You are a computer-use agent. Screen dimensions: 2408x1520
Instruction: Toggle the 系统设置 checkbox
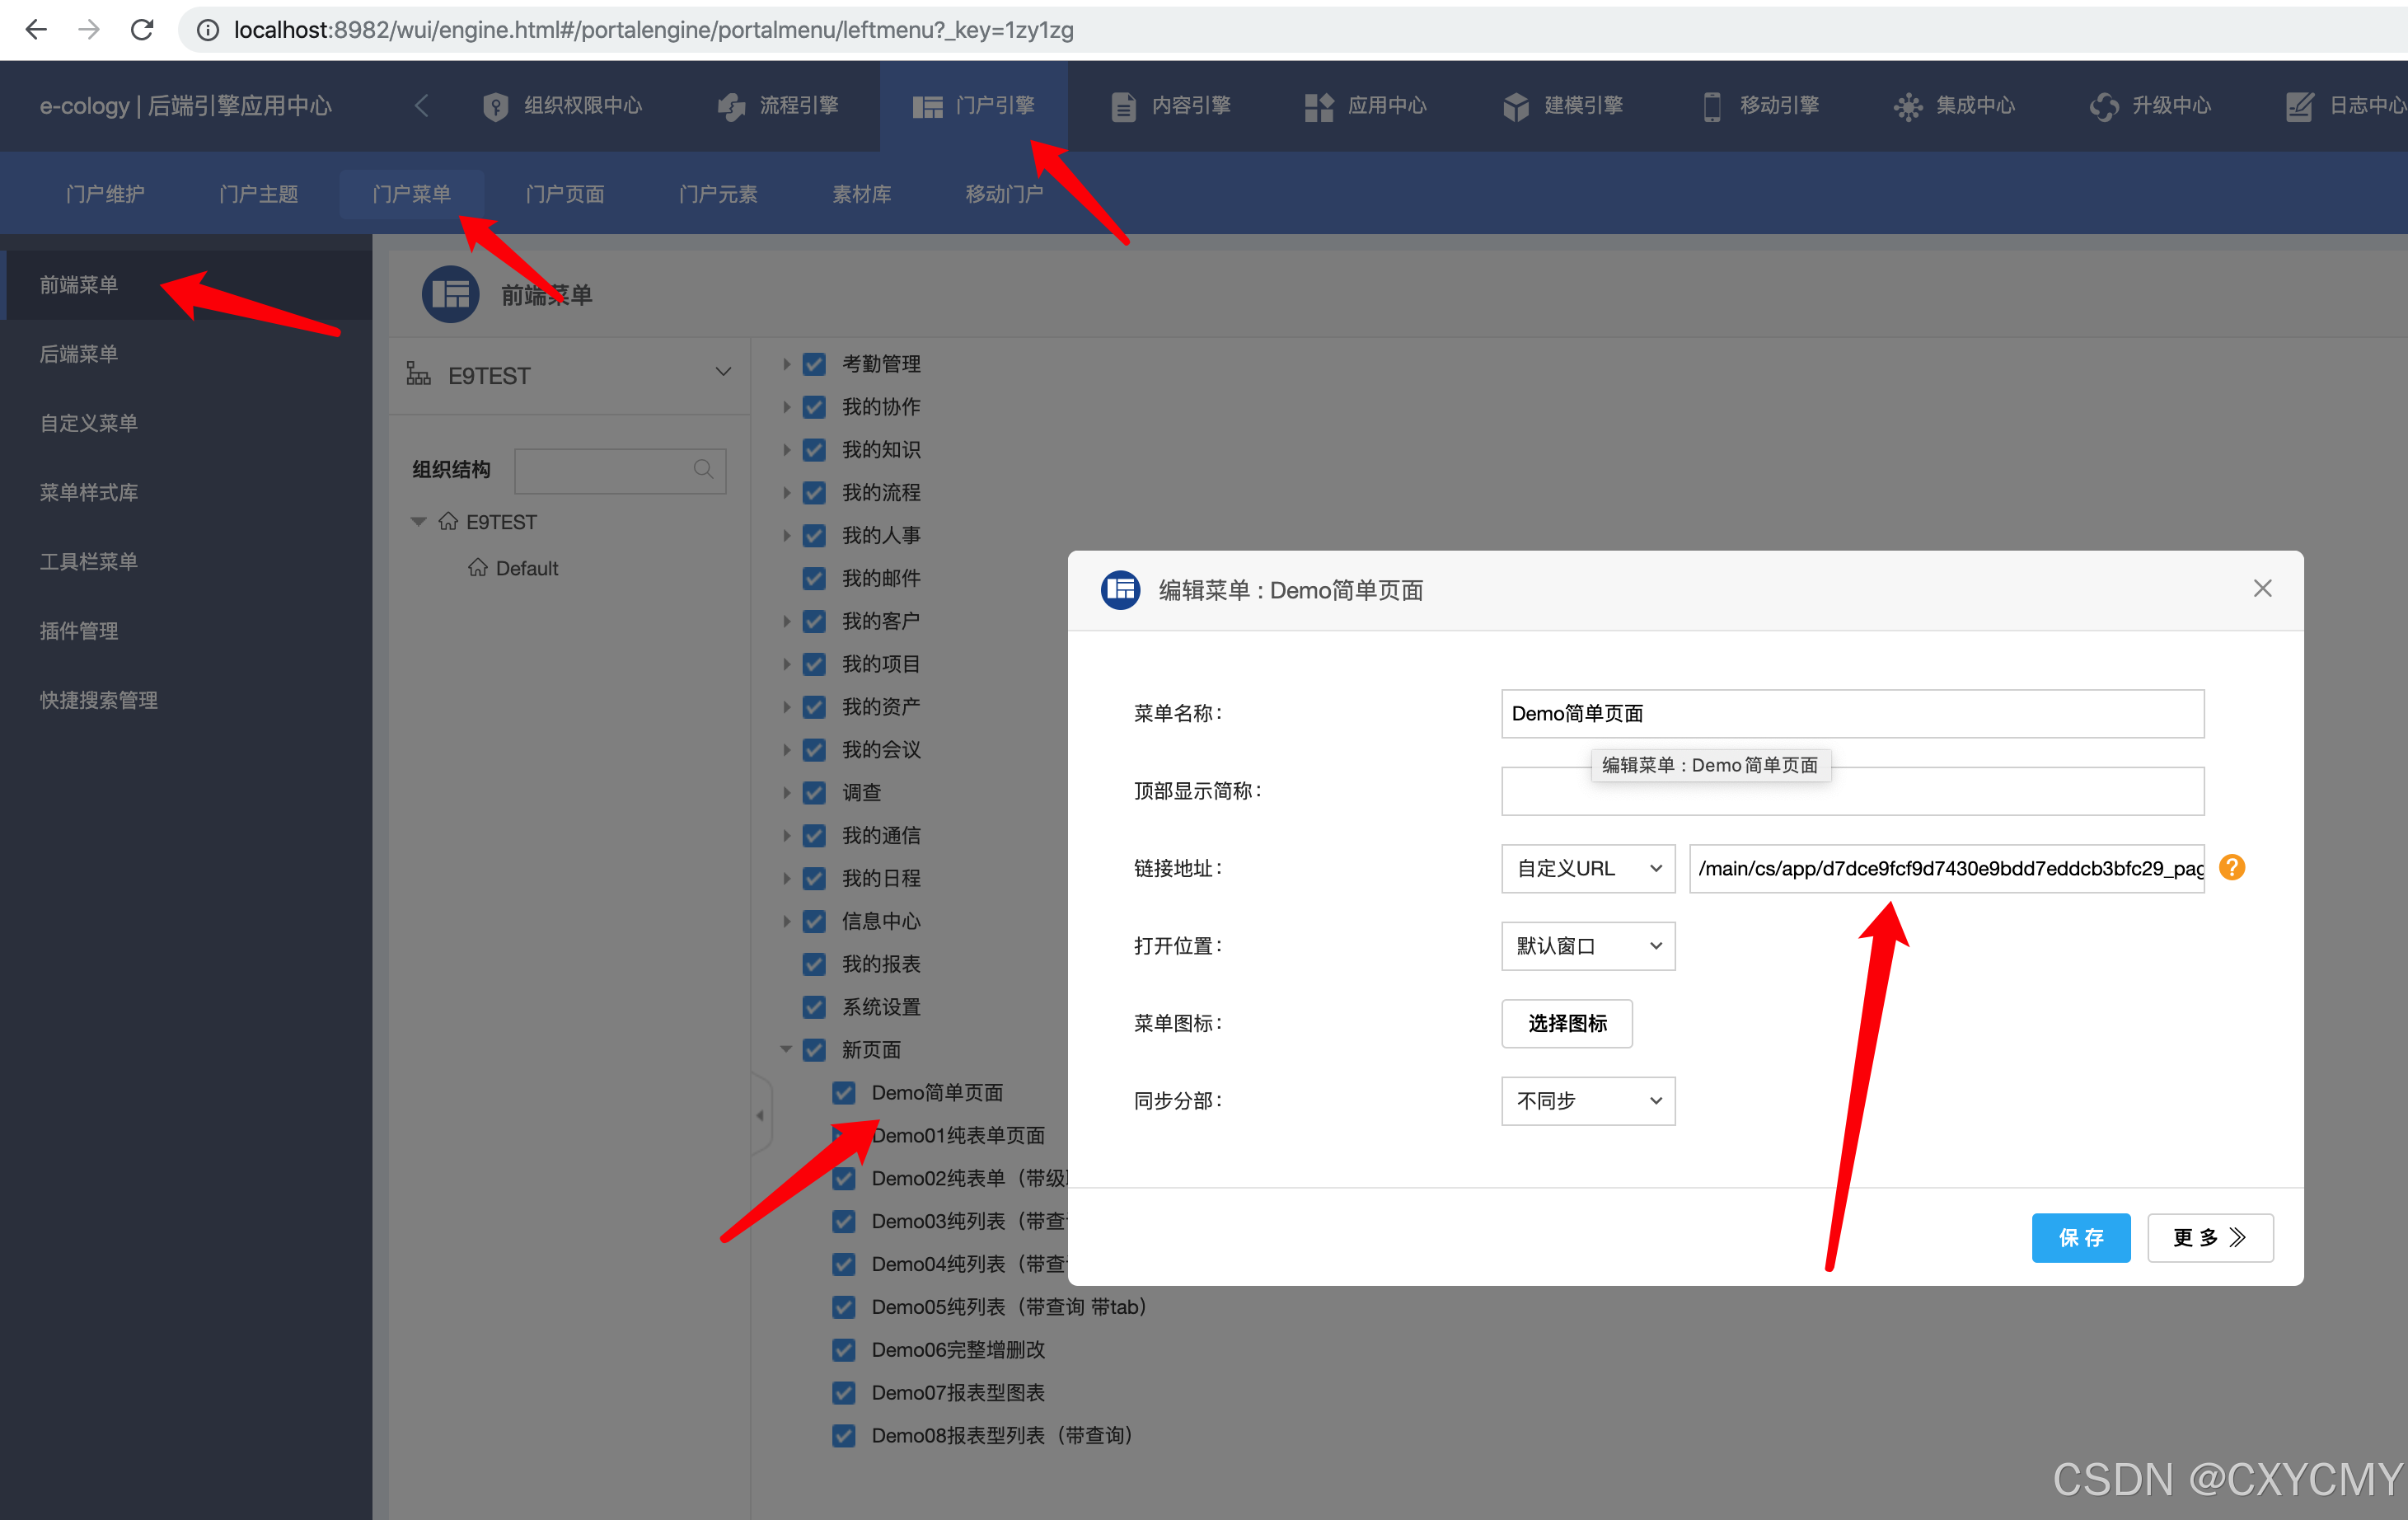tap(815, 1007)
